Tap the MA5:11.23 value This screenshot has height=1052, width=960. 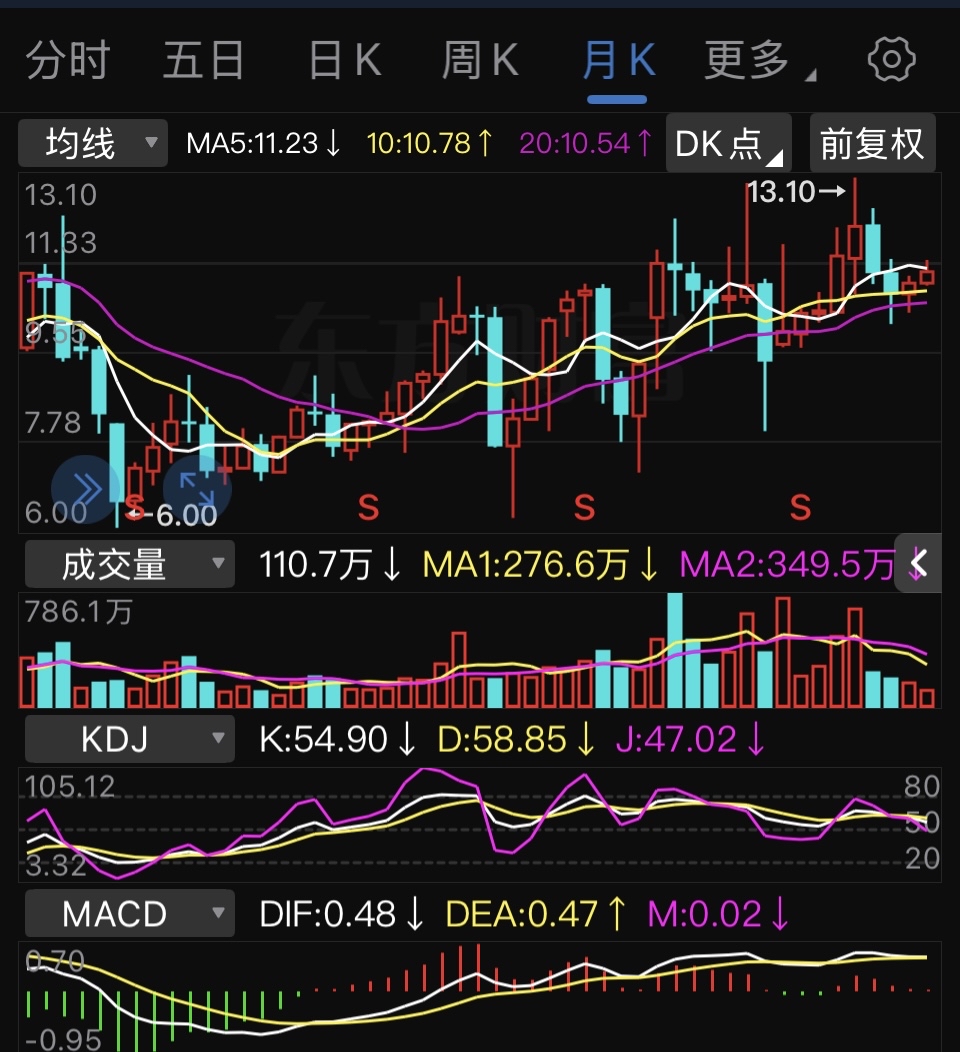[x=264, y=143]
